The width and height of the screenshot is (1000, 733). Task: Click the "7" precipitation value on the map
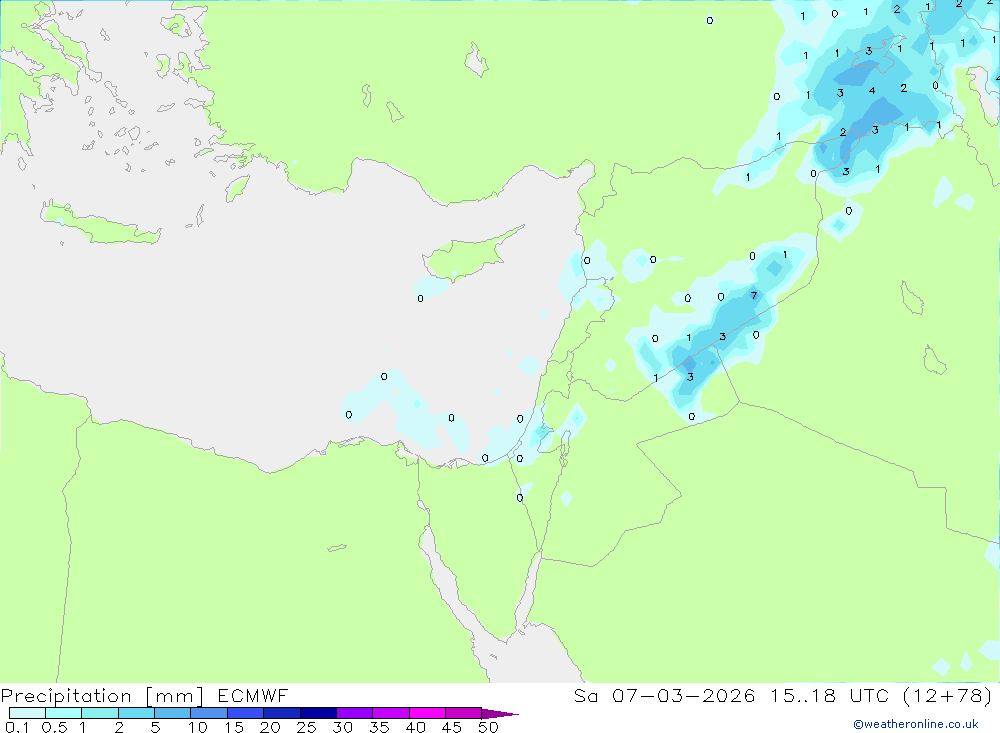(754, 295)
